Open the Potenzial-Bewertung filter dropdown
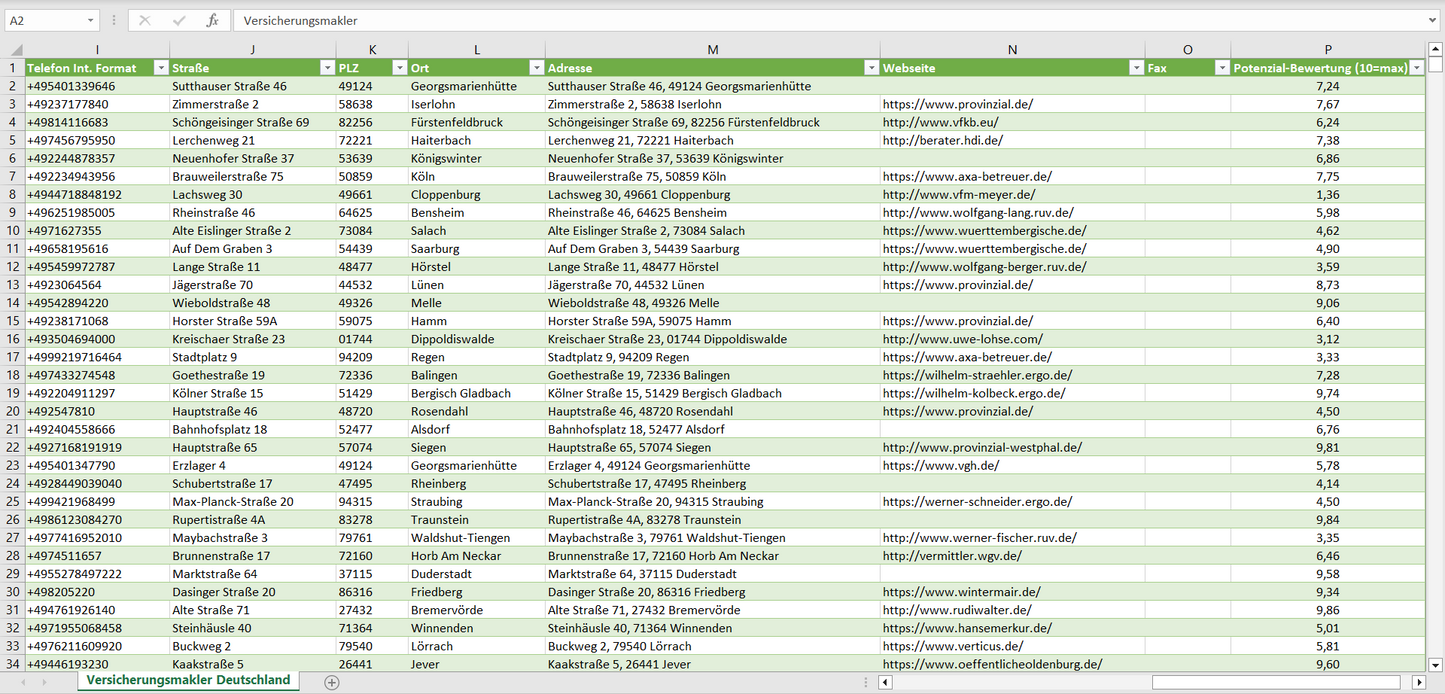Screen dimensions: 1445x694 (x=1416, y=68)
